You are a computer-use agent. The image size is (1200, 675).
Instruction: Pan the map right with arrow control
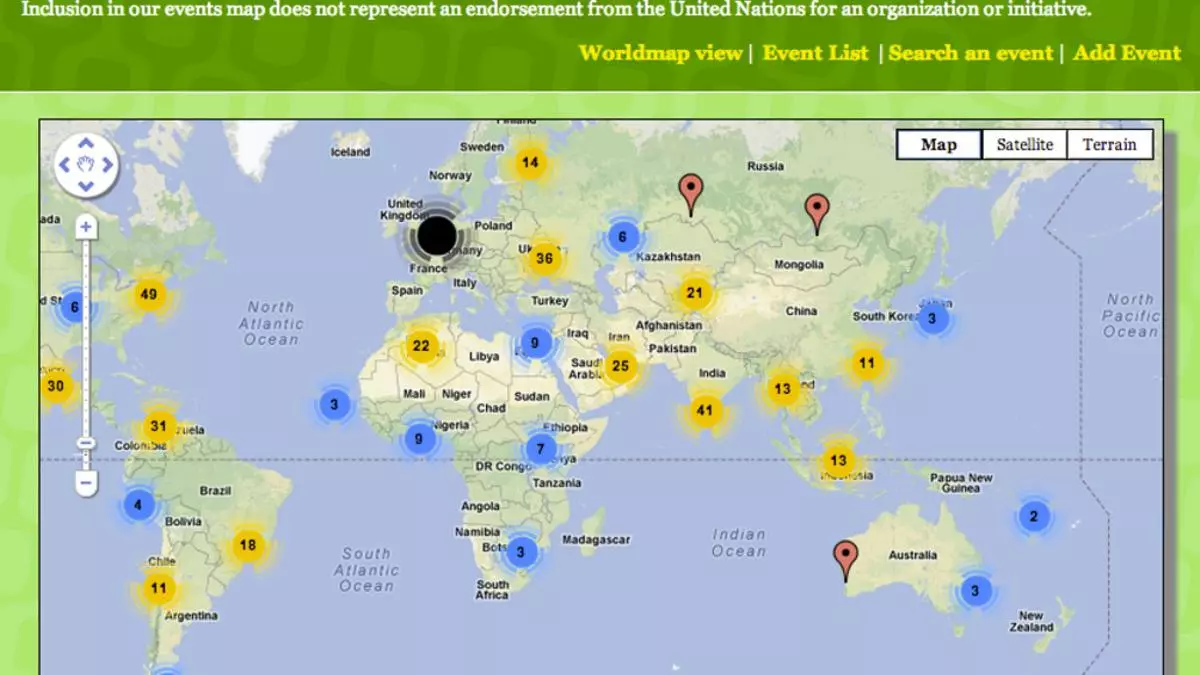pos(107,165)
